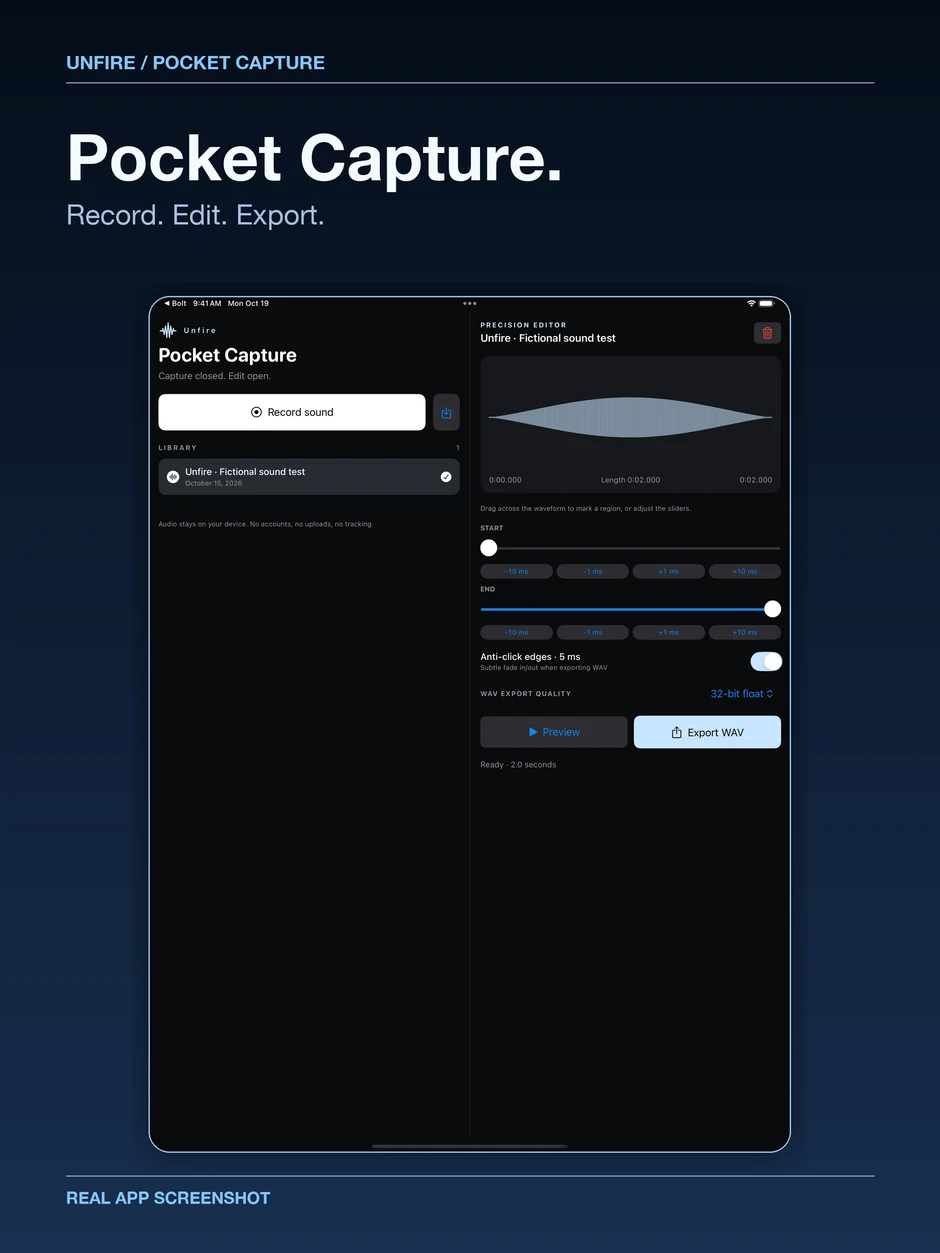Click the '0:00.000' start time label
The width and height of the screenshot is (940, 1253).
(x=505, y=480)
